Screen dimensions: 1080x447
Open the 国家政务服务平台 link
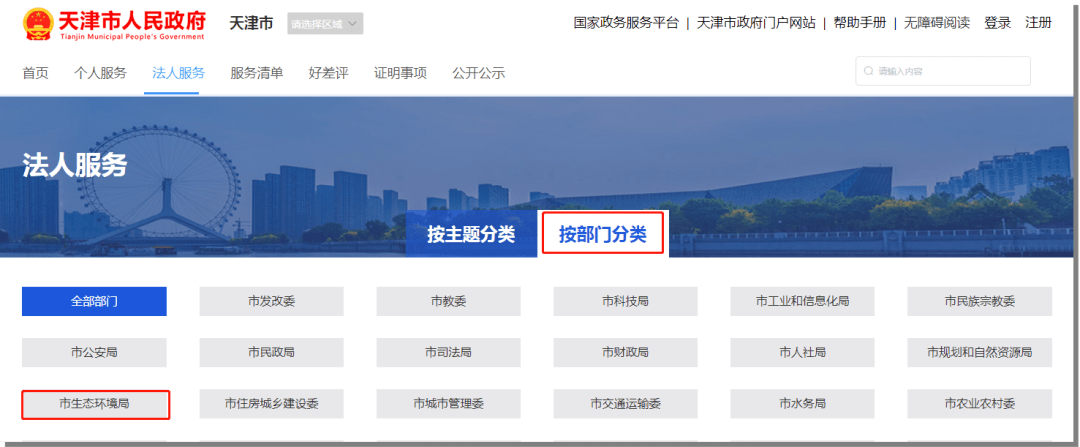[x=626, y=23]
